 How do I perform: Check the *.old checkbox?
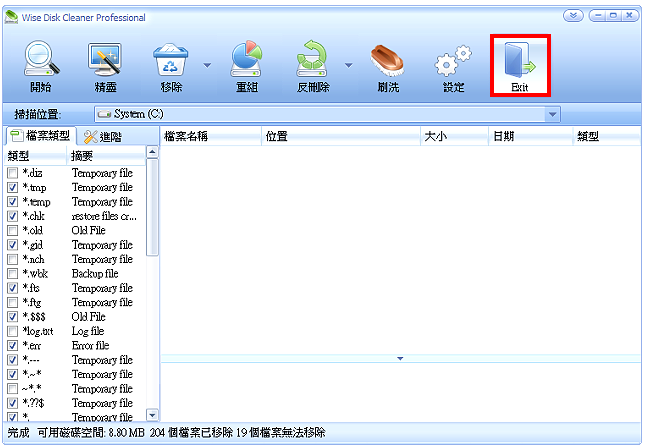coord(13,230)
